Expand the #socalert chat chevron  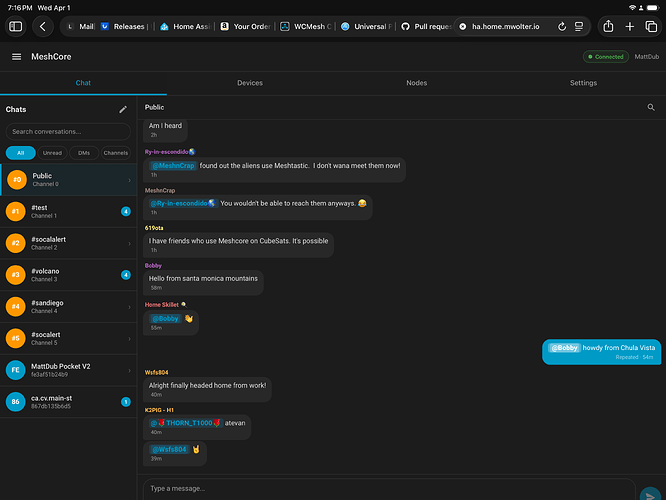pyautogui.click(x=129, y=339)
